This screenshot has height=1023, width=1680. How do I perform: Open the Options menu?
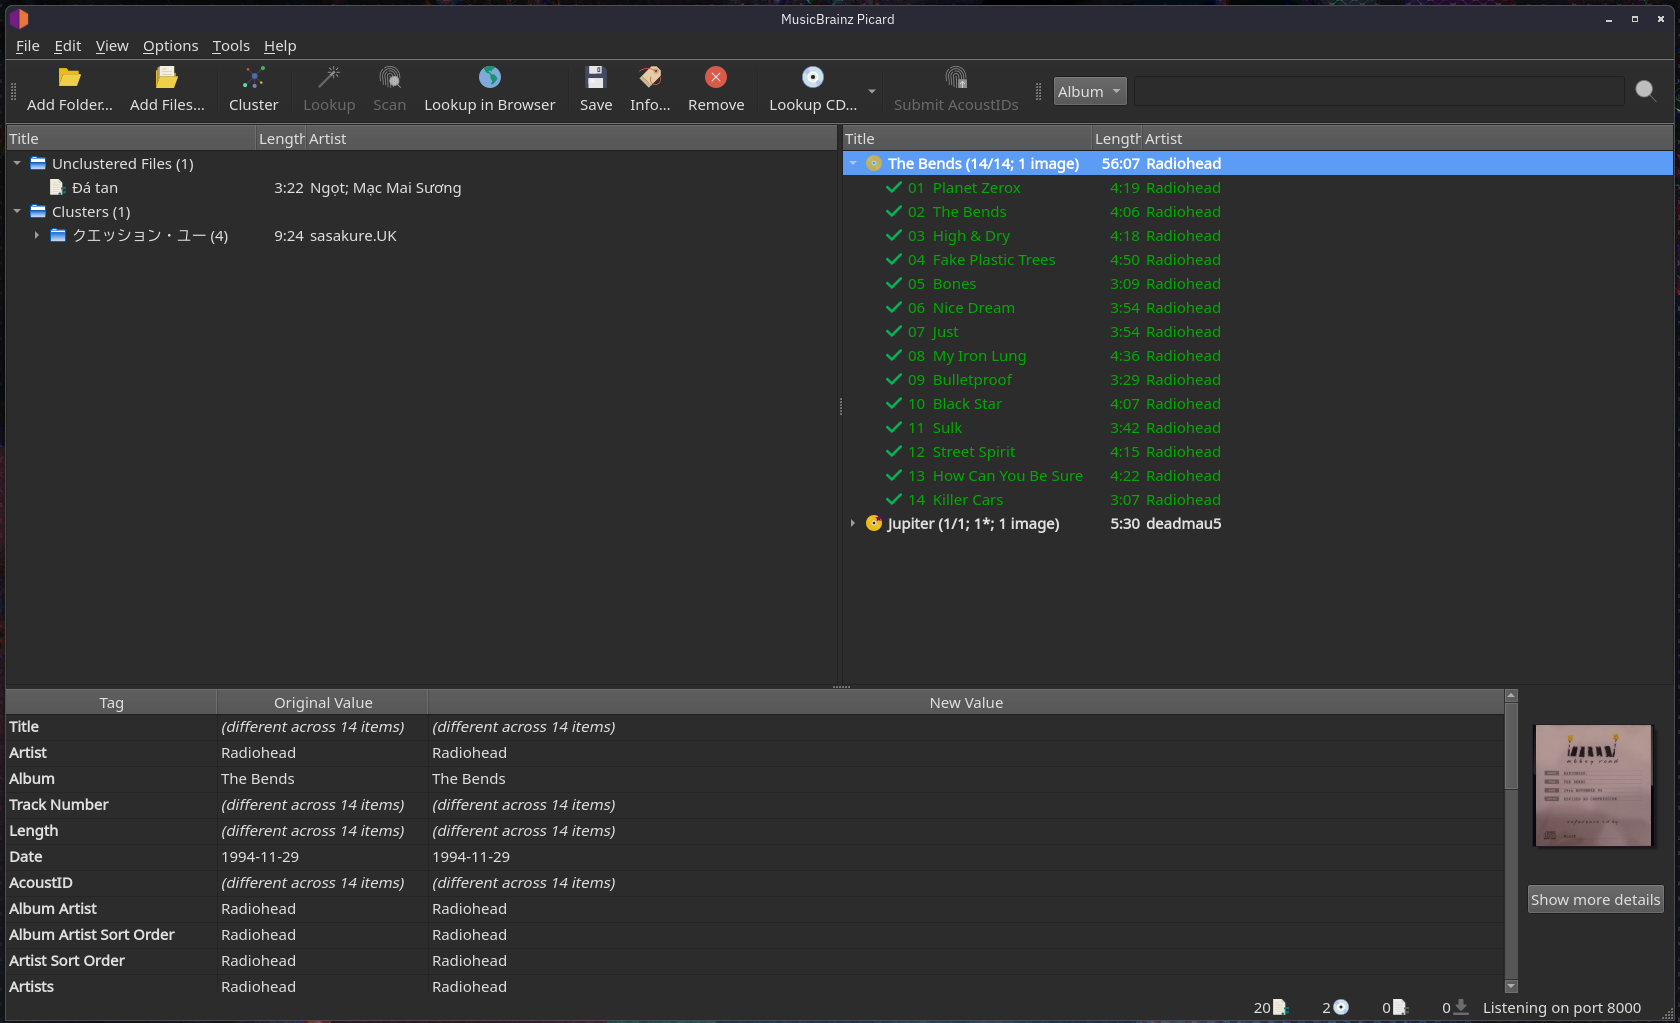pyautogui.click(x=170, y=46)
